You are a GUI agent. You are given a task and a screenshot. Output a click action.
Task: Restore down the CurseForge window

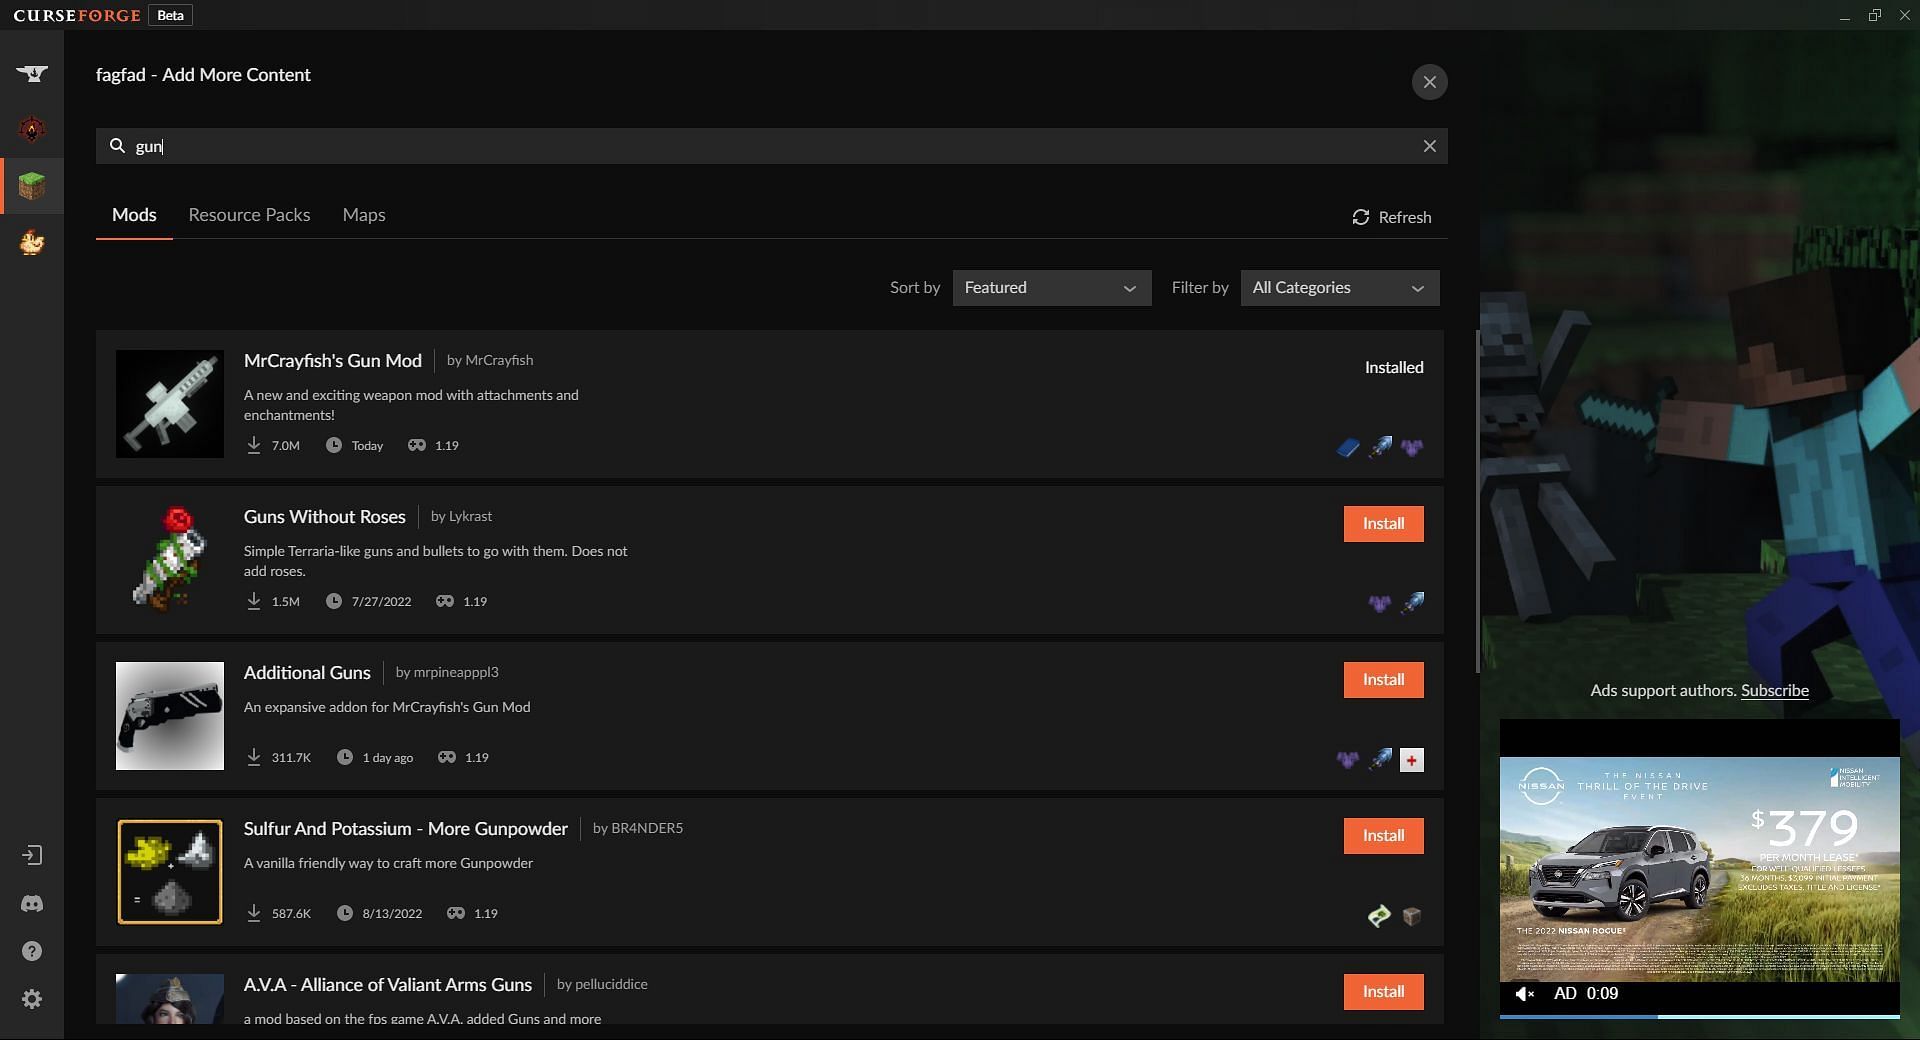coord(1874,15)
